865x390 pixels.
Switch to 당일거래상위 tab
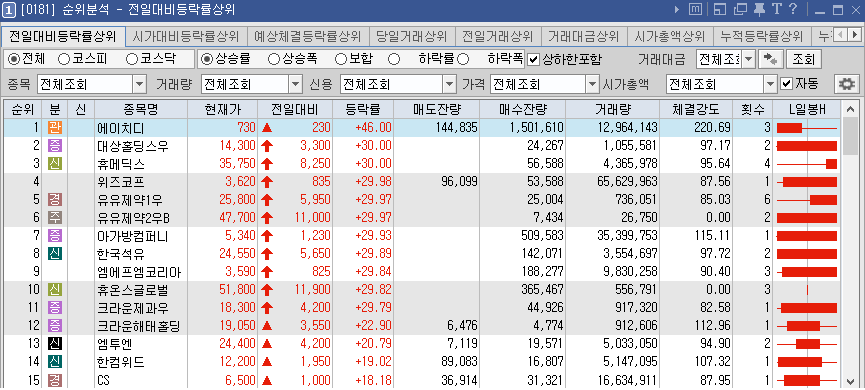(x=411, y=37)
